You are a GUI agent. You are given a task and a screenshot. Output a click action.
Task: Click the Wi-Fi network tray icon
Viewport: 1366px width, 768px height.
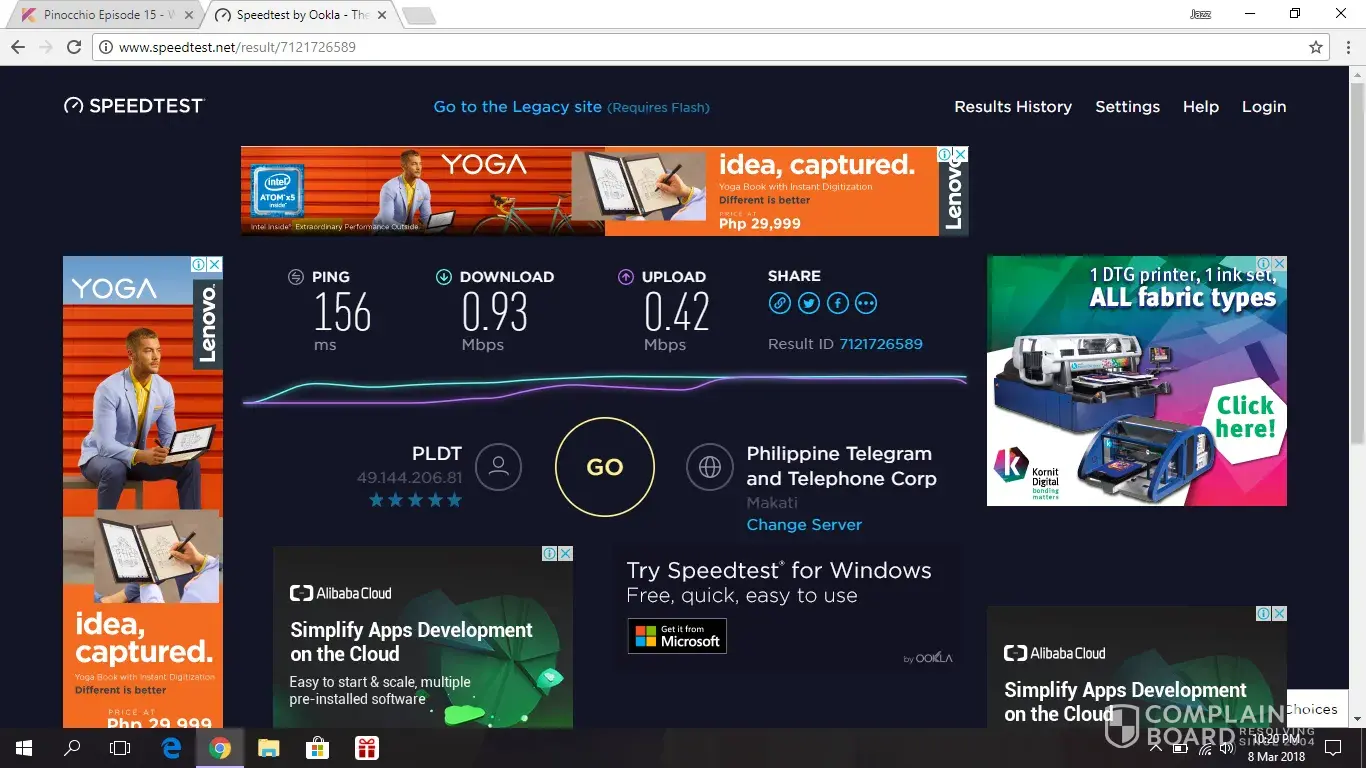tap(1204, 748)
